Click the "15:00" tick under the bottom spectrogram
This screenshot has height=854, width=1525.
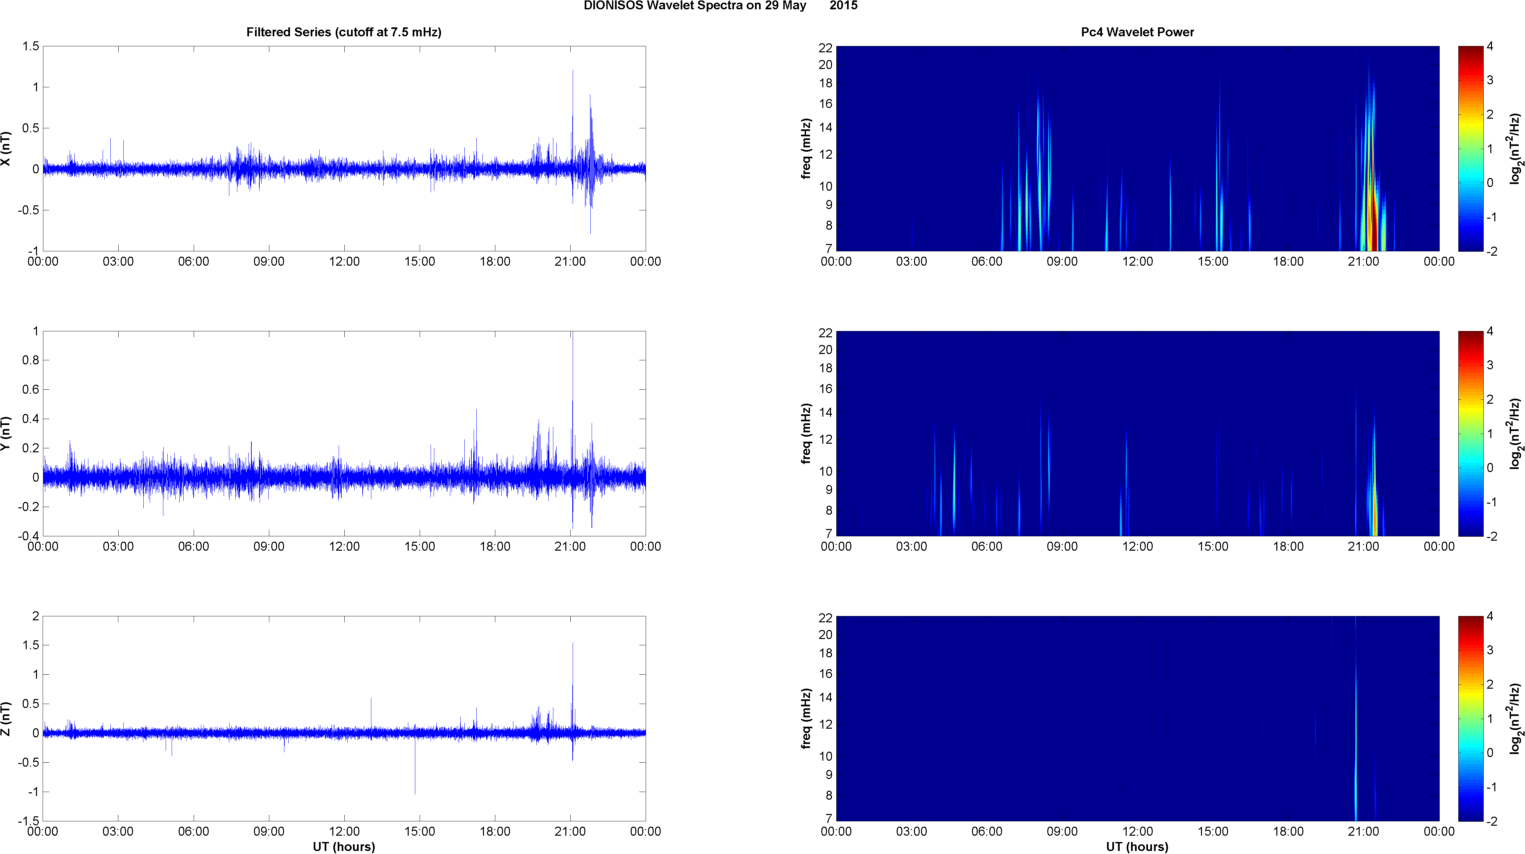(x=1213, y=832)
